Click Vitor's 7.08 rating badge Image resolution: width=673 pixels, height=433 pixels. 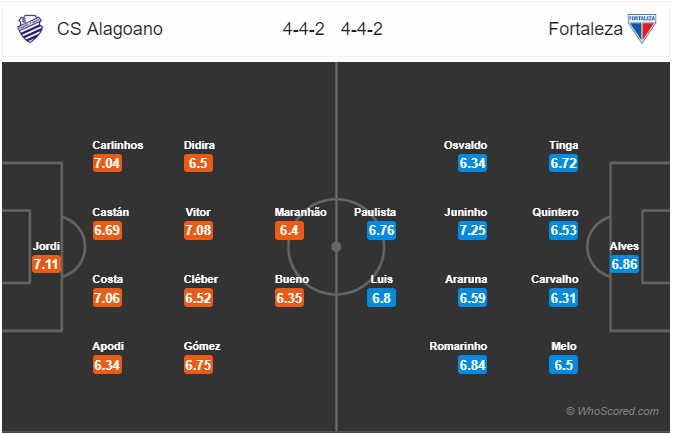click(x=198, y=230)
